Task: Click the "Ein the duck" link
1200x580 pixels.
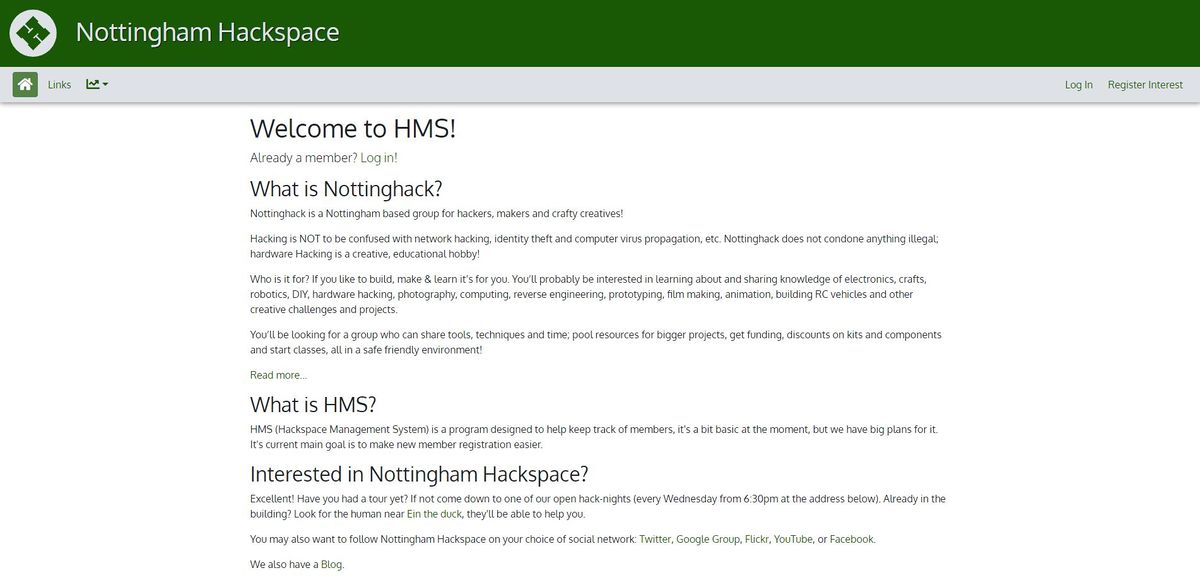Action: (x=434, y=513)
